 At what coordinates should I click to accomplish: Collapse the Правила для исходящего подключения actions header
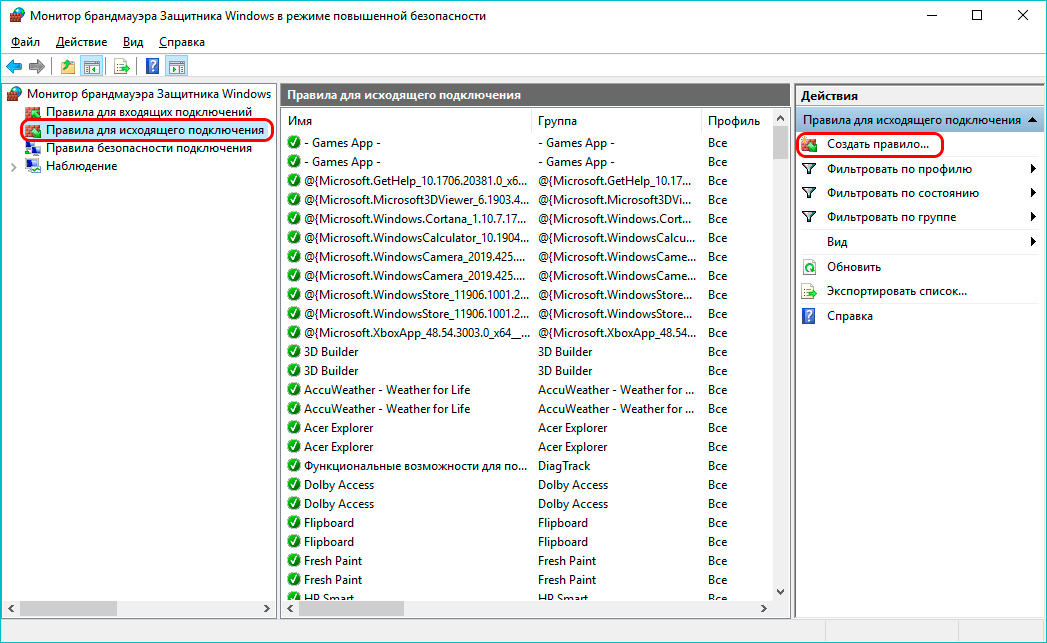click(1032, 120)
